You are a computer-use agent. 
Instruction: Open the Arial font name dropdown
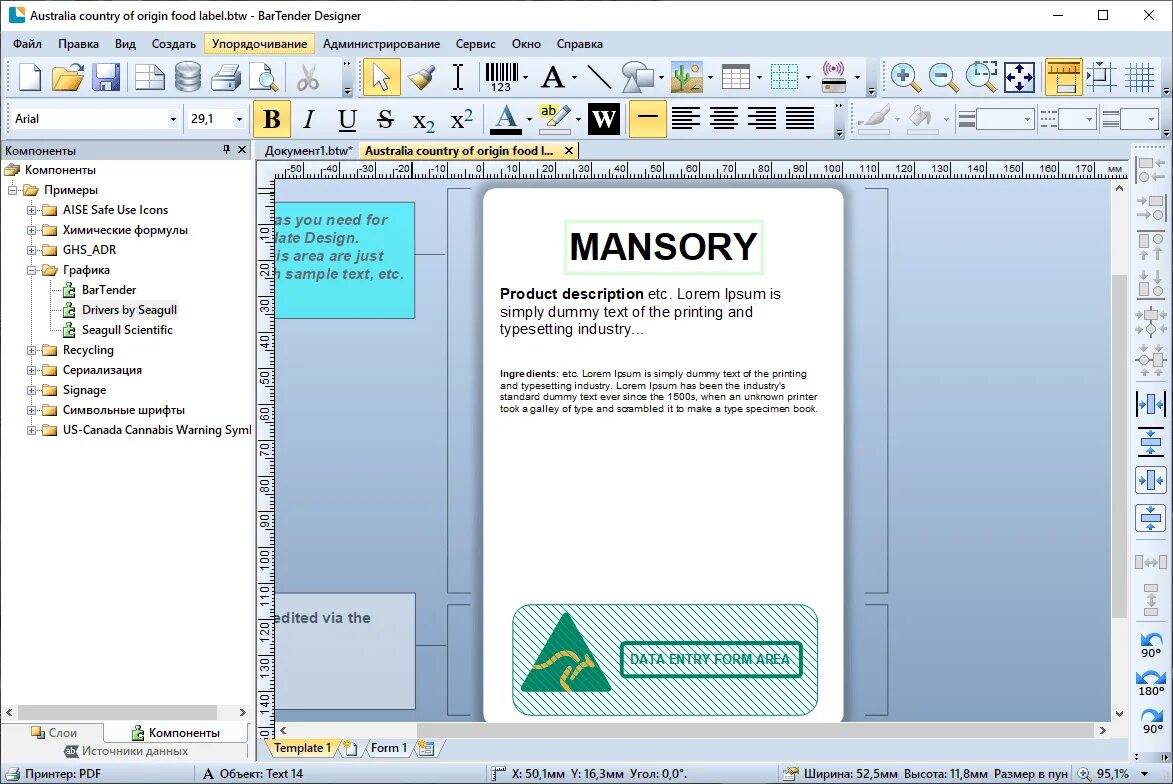173,119
